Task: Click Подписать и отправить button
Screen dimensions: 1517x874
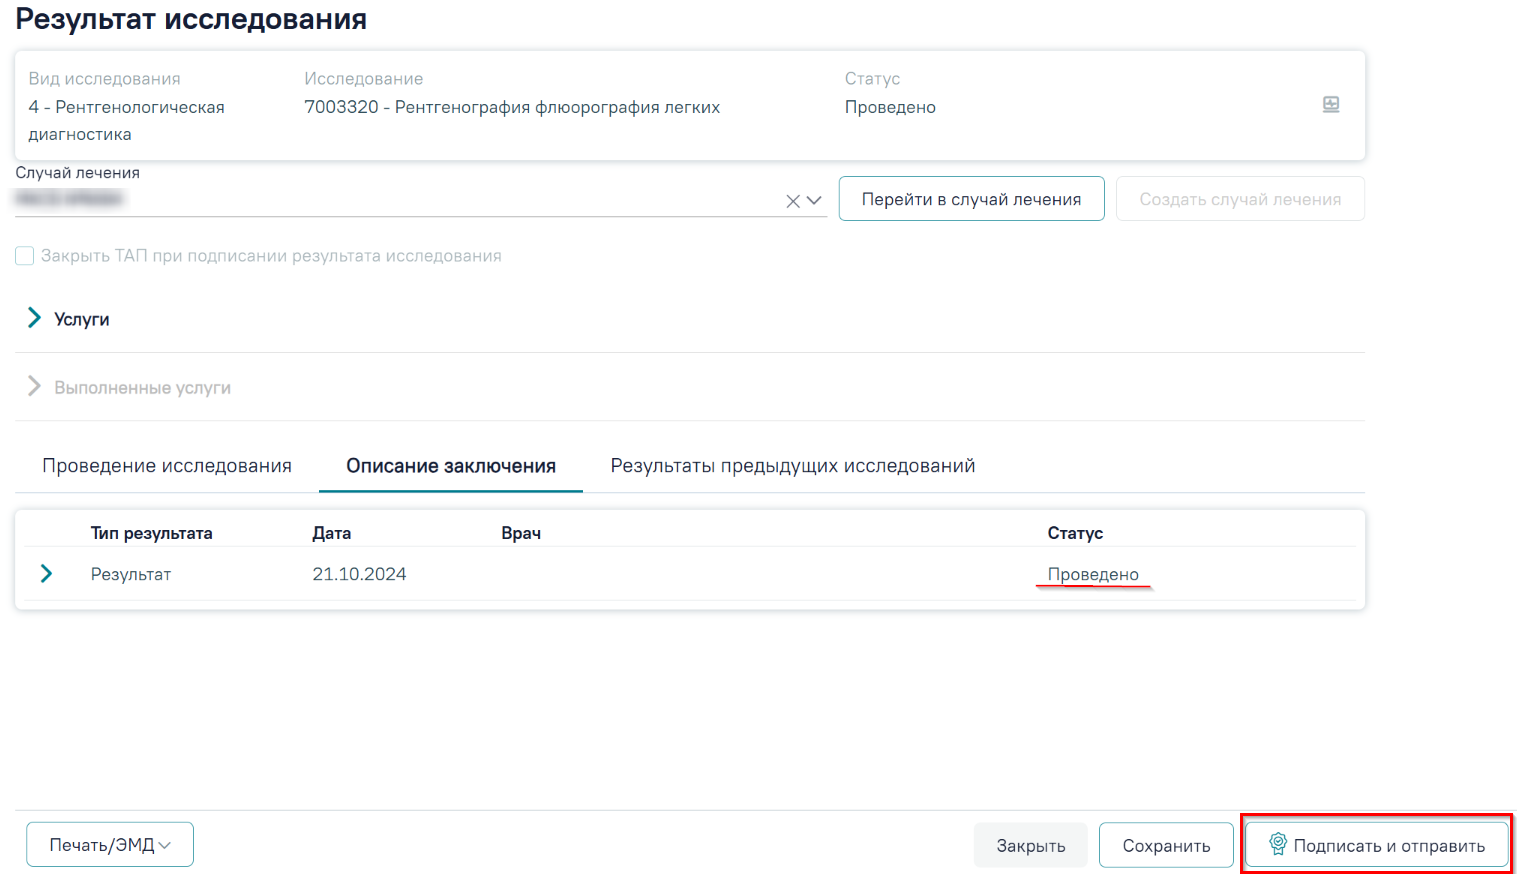Action: click(1377, 845)
